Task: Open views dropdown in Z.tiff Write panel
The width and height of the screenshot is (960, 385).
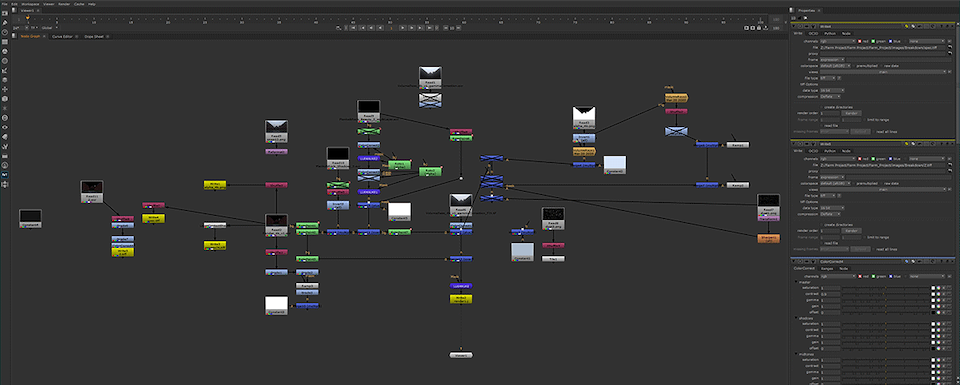Action: 883,190
